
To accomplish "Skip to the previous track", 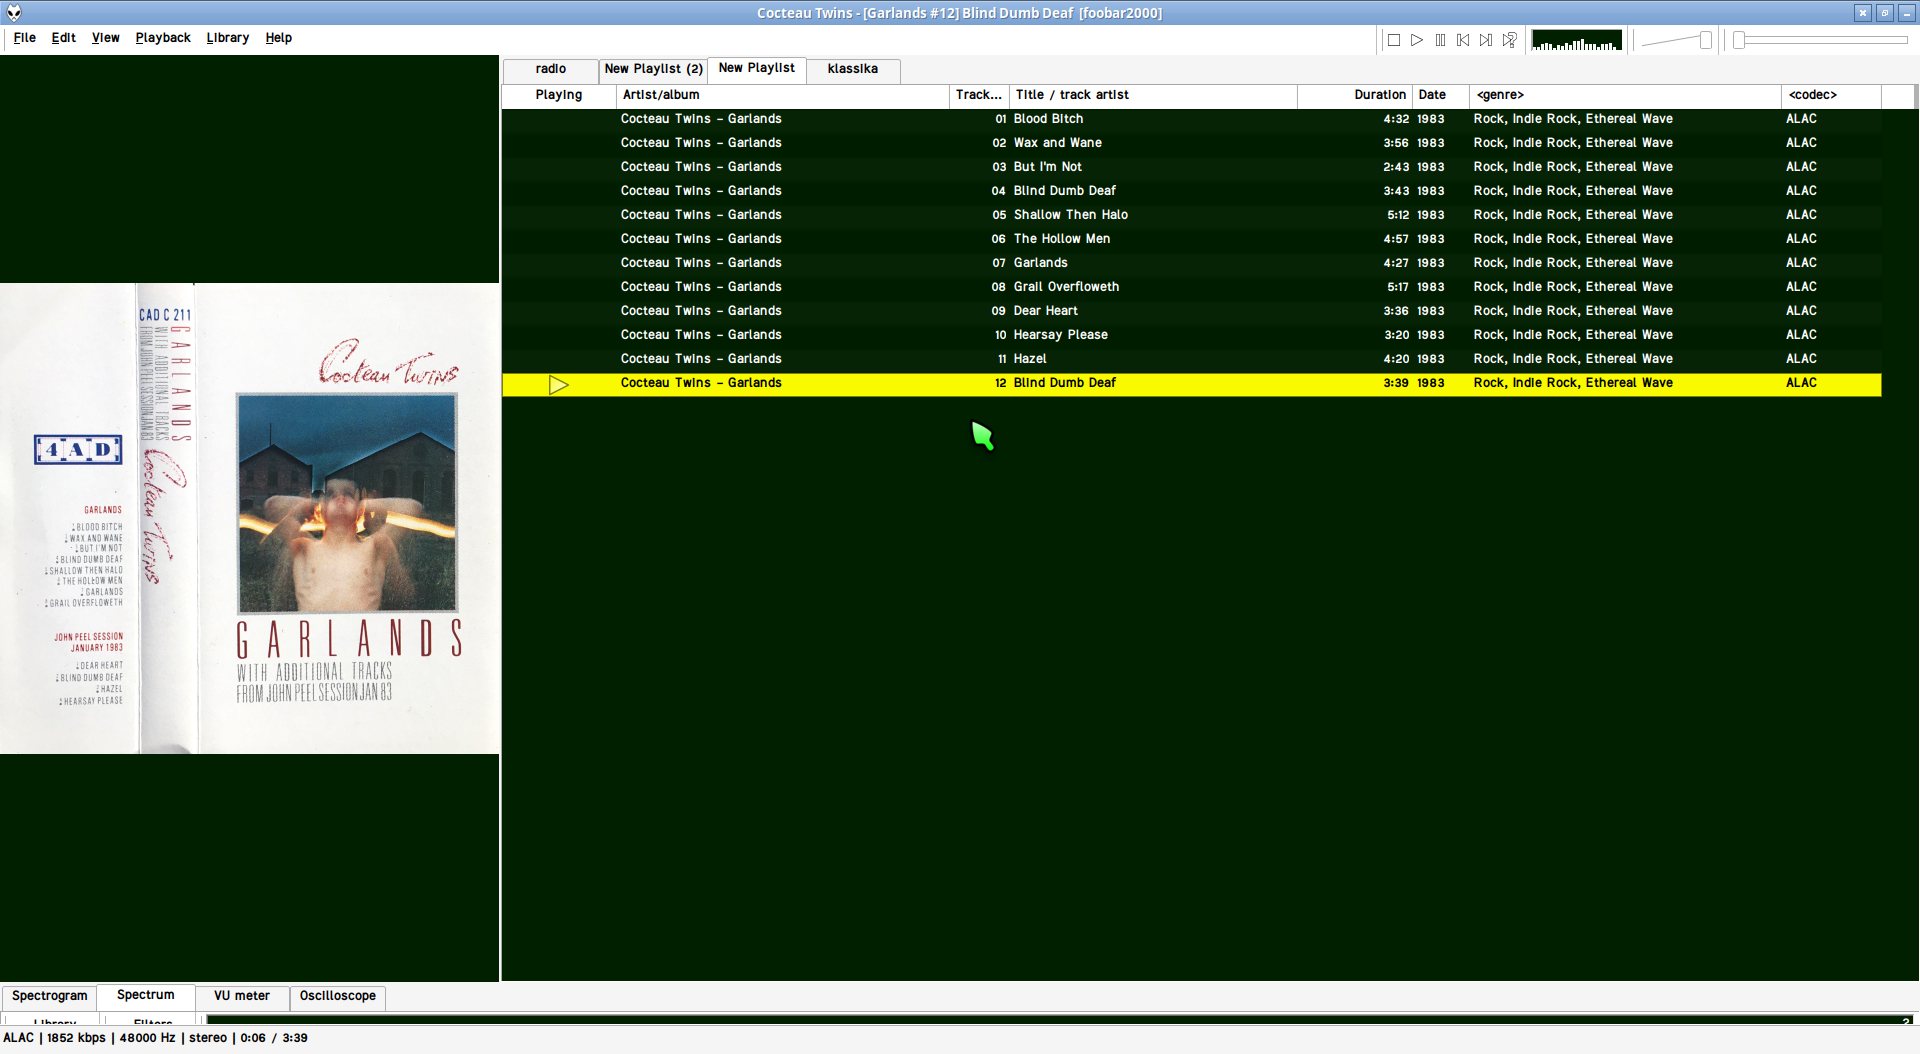I will [1463, 39].
